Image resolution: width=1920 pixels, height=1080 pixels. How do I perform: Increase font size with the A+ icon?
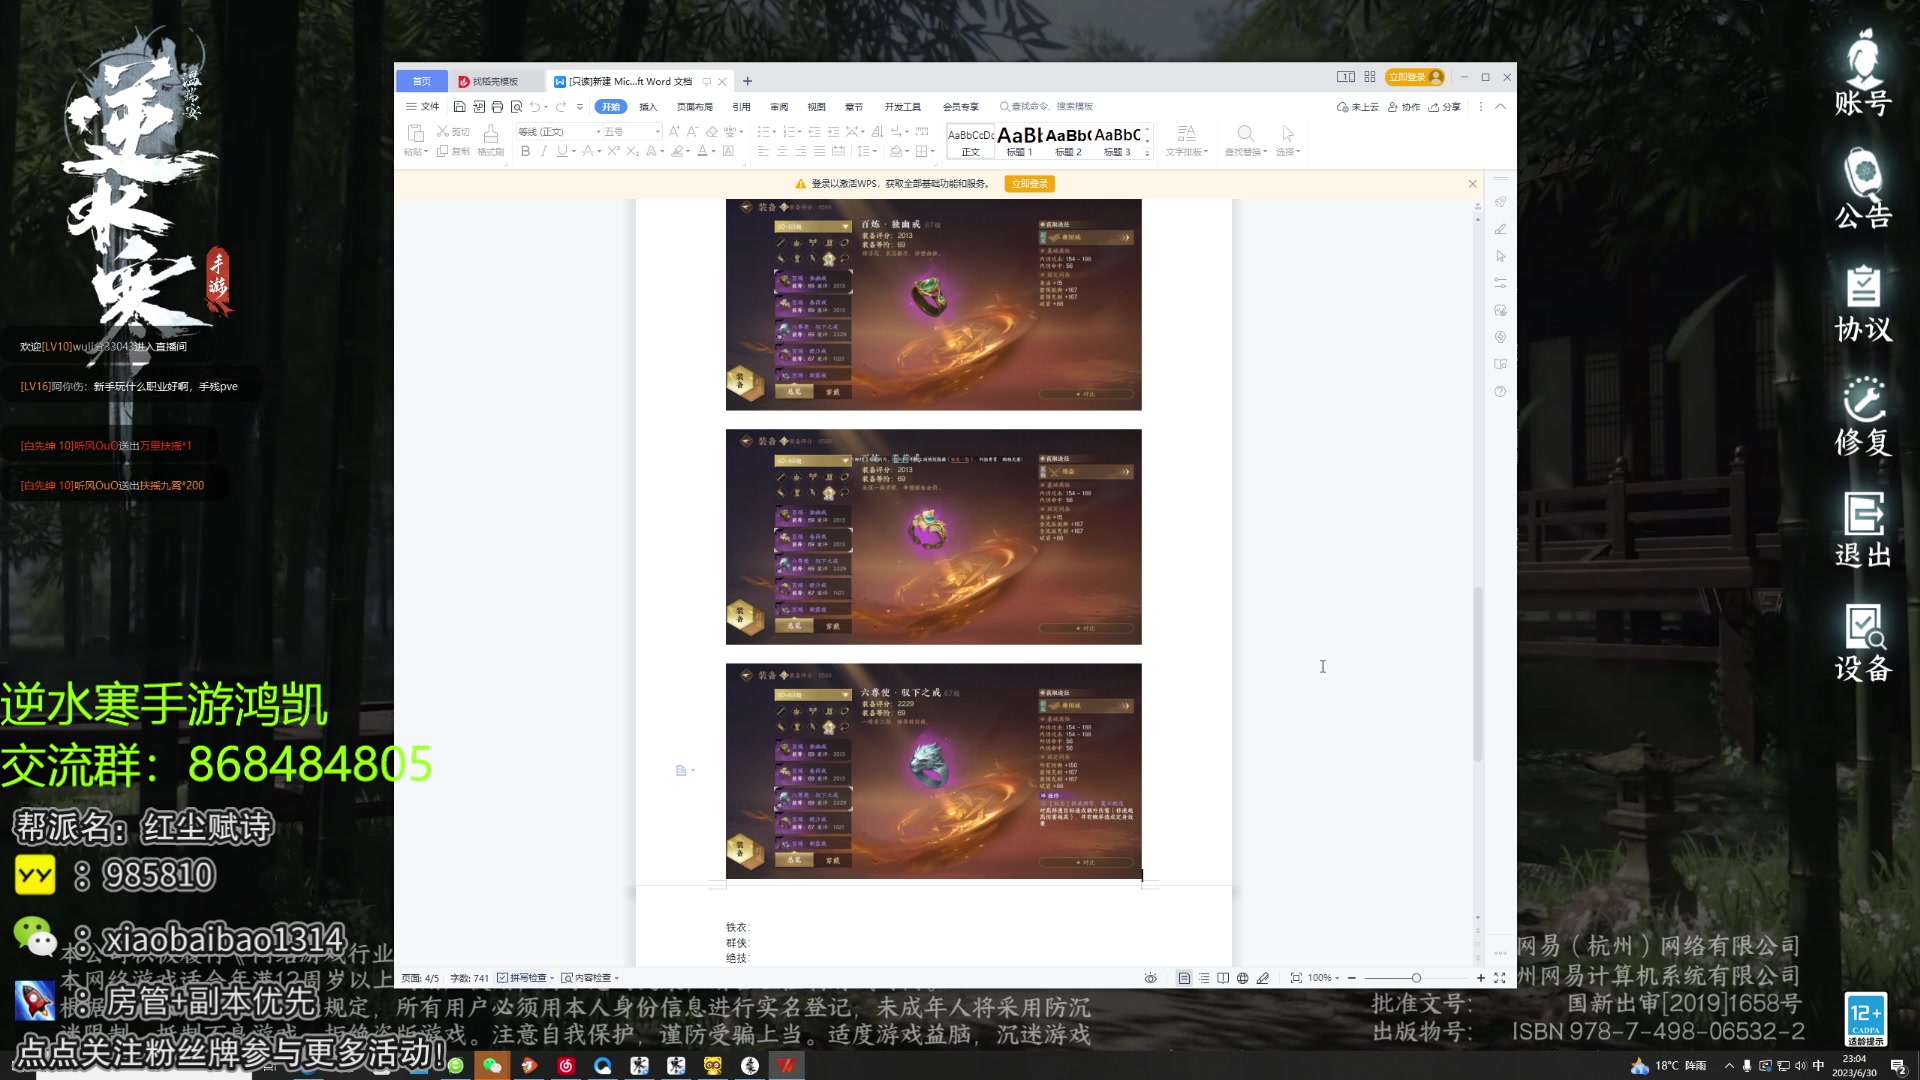pyautogui.click(x=674, y=132)
